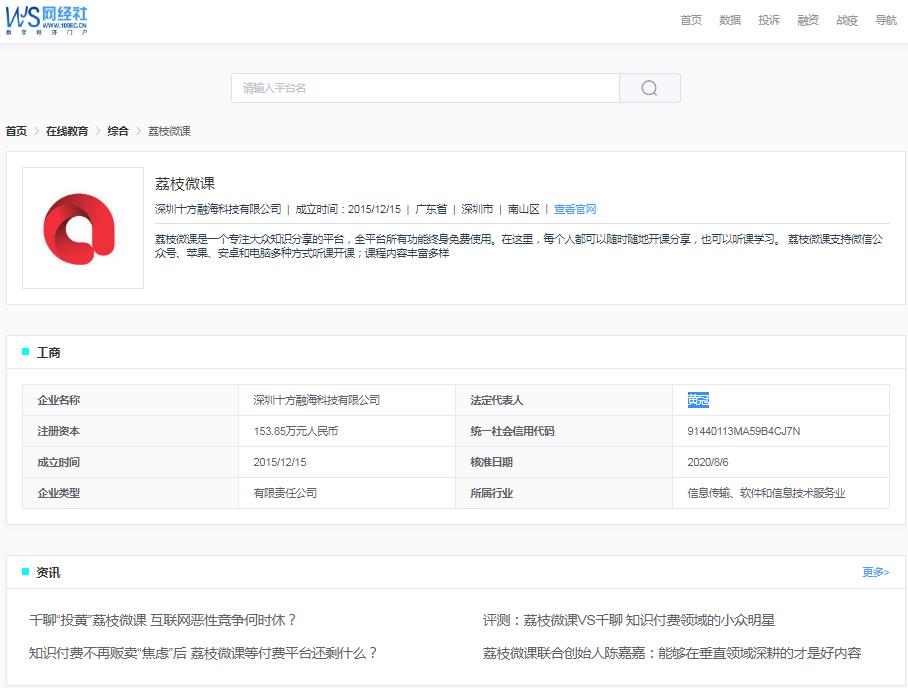908x688 pixels.
Task: Open 荔枝微课 via its red logo
Action: pyautogui.click(x=80, y=227)
